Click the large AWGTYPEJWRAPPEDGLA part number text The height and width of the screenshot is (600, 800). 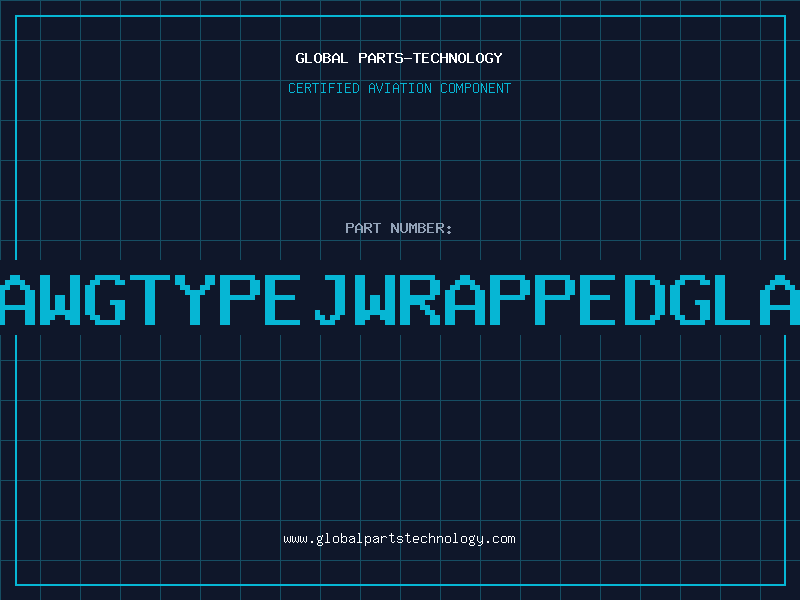click(400, 299)
